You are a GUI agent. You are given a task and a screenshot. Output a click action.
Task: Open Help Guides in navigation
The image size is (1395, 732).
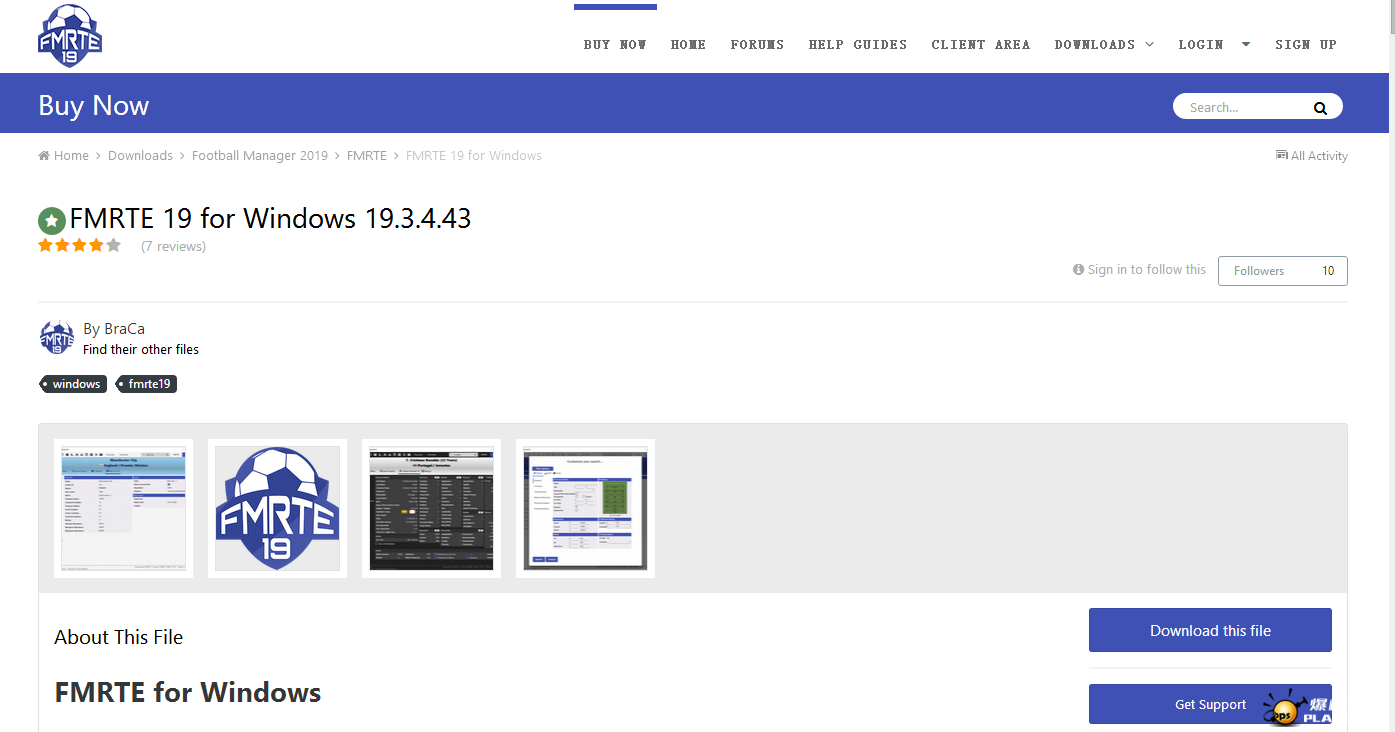point(858,44)
